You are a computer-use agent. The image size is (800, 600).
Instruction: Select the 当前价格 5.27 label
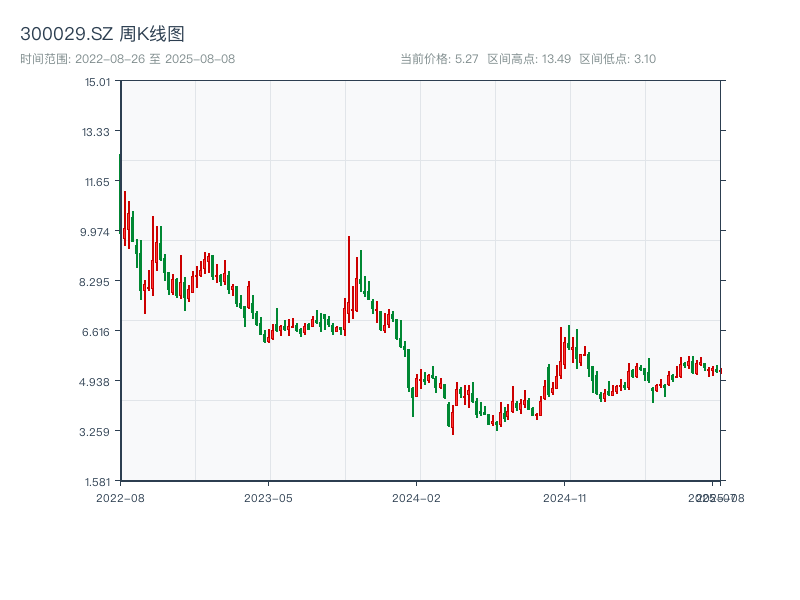coord(439,59)
